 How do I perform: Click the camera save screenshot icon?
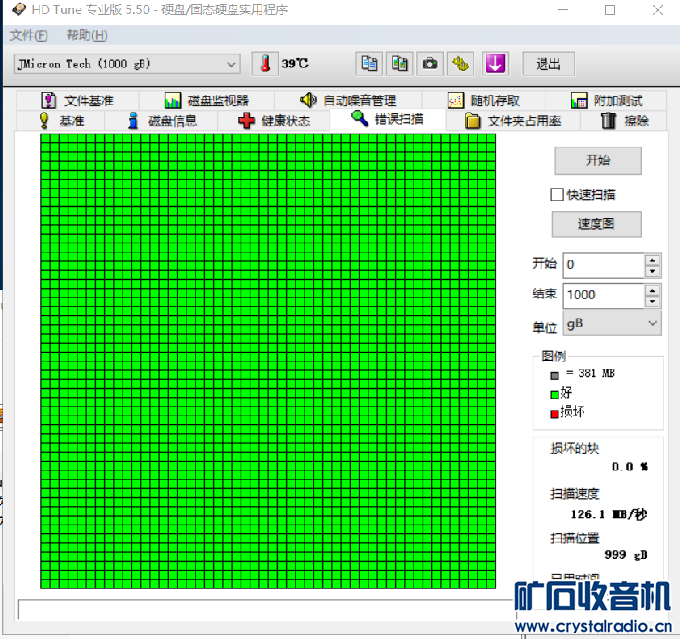pyautogui.click(x=430, y=64)
